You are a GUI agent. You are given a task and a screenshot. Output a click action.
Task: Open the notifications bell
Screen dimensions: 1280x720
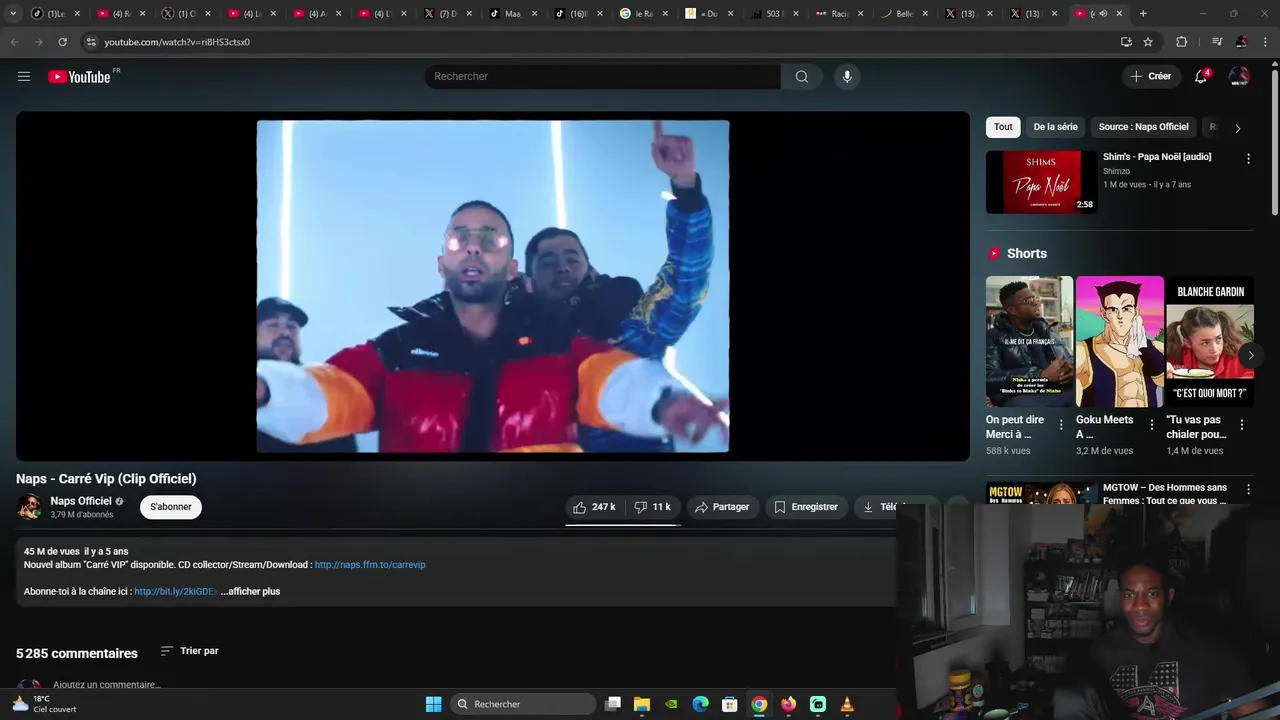(1201, 77)
